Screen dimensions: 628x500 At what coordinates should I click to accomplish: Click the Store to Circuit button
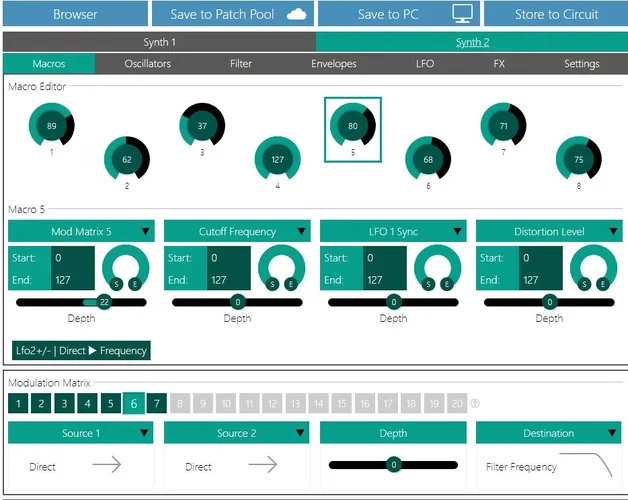pos(556,14)
